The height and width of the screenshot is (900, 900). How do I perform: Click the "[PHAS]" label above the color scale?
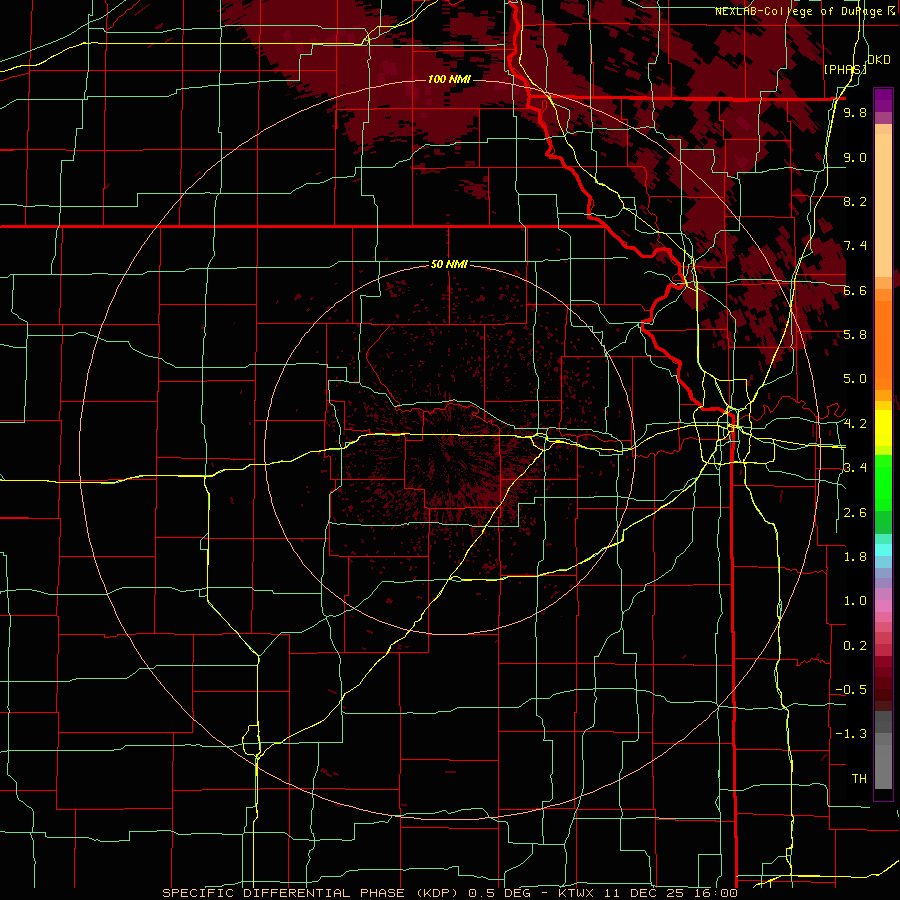click(x=845, y=69)
